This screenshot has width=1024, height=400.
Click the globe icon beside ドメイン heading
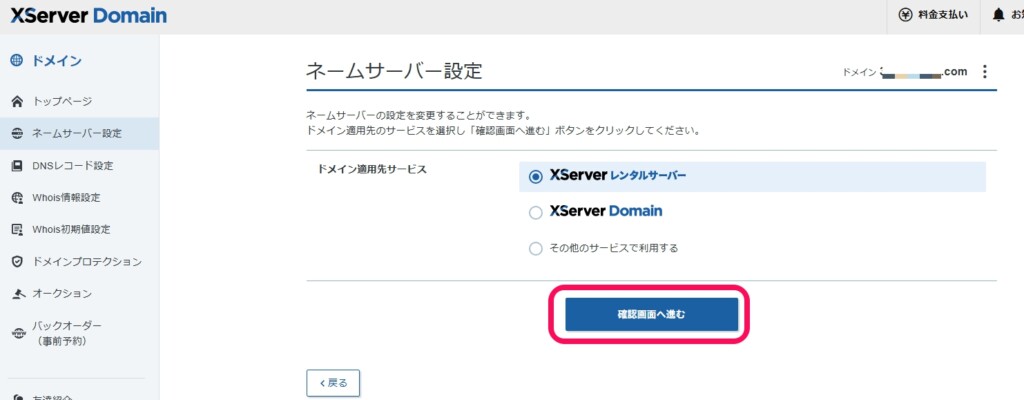click(17, 61)
